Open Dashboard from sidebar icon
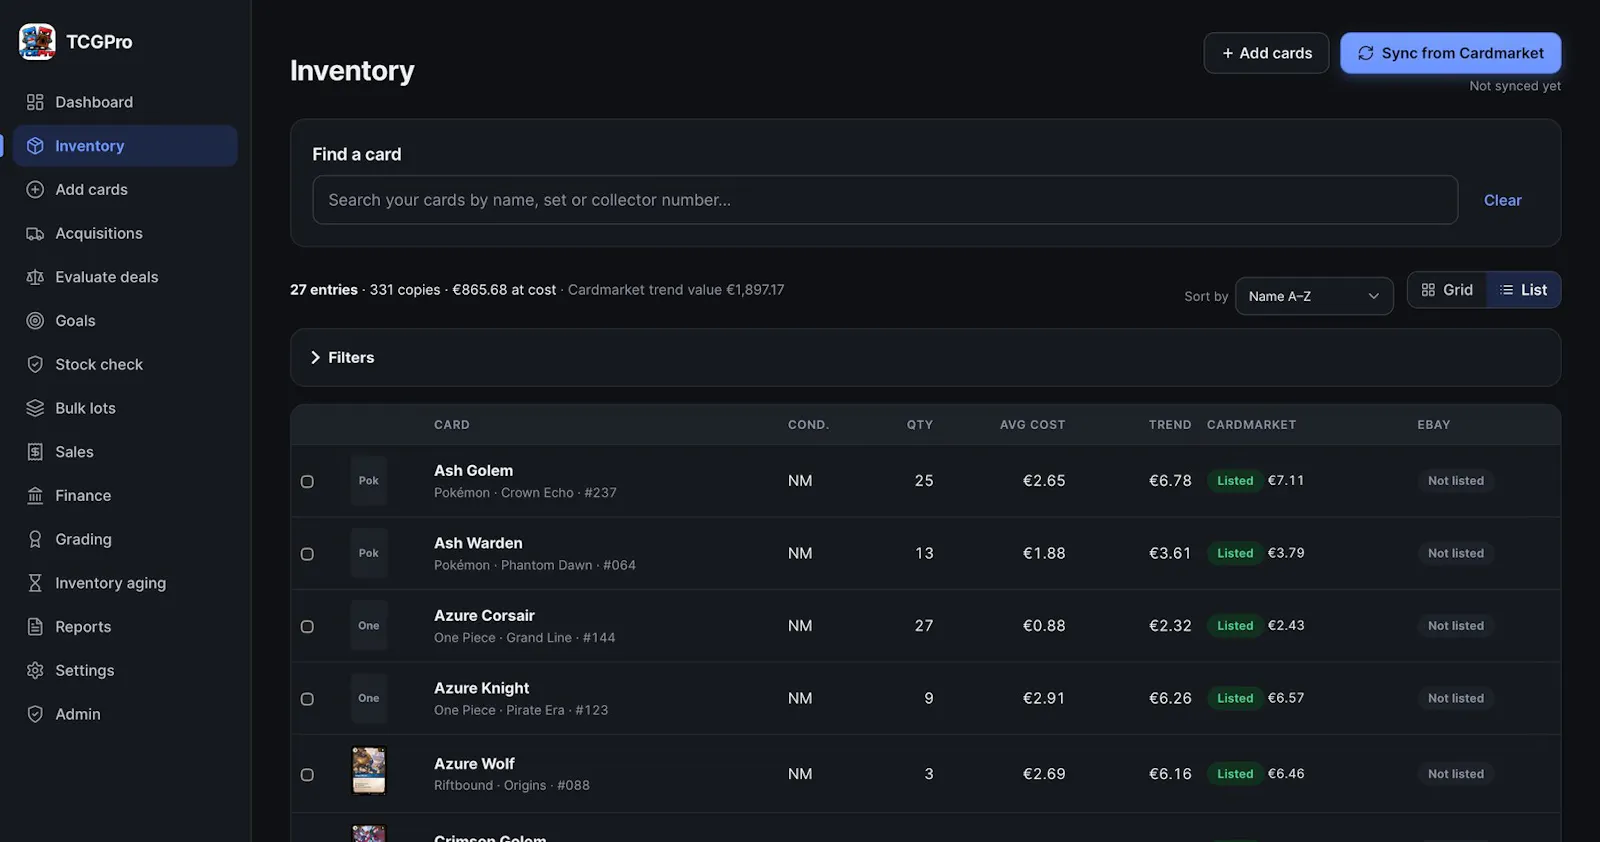This screenshot has width=1600, height=842. (35, 102)
